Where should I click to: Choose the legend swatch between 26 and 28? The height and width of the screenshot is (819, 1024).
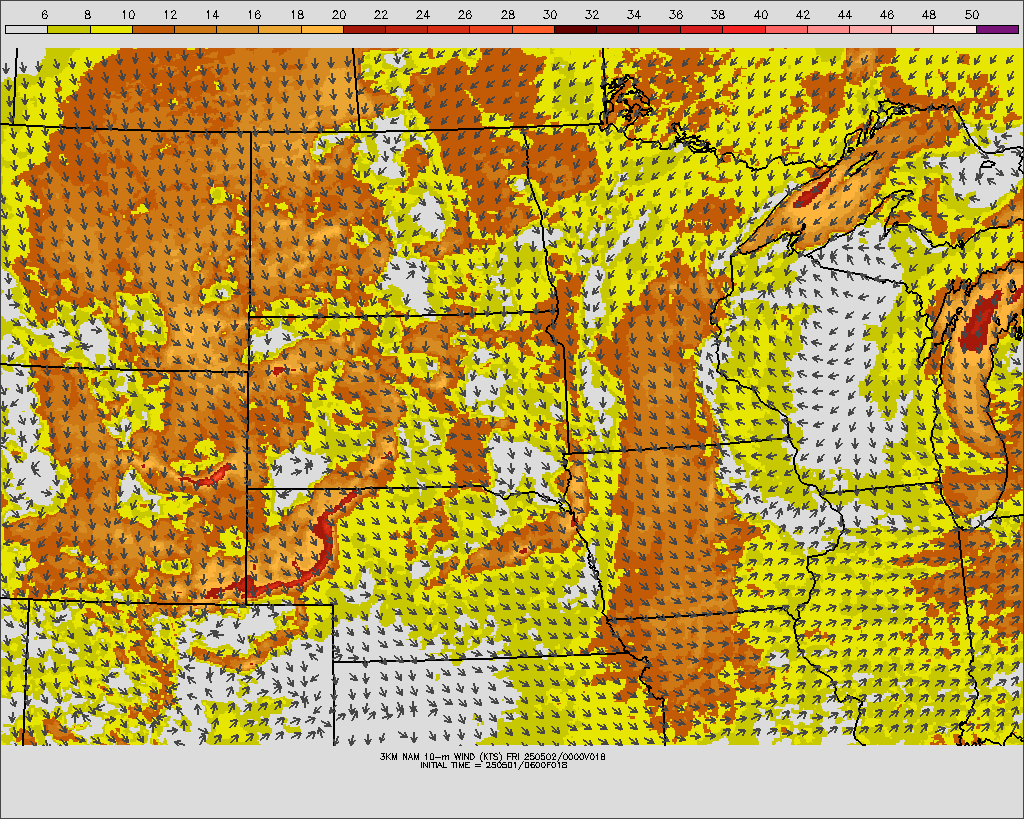point(491,29)
